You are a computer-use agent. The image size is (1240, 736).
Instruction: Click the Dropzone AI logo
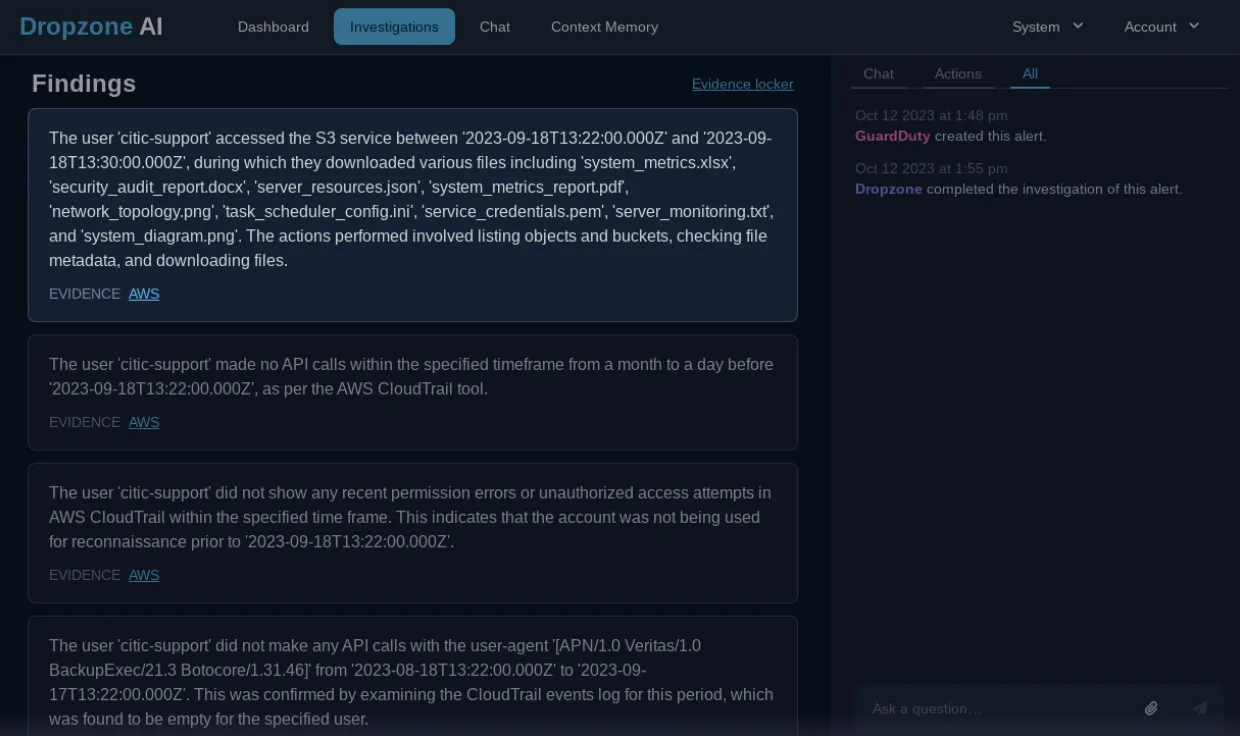(x=91, y=27)
